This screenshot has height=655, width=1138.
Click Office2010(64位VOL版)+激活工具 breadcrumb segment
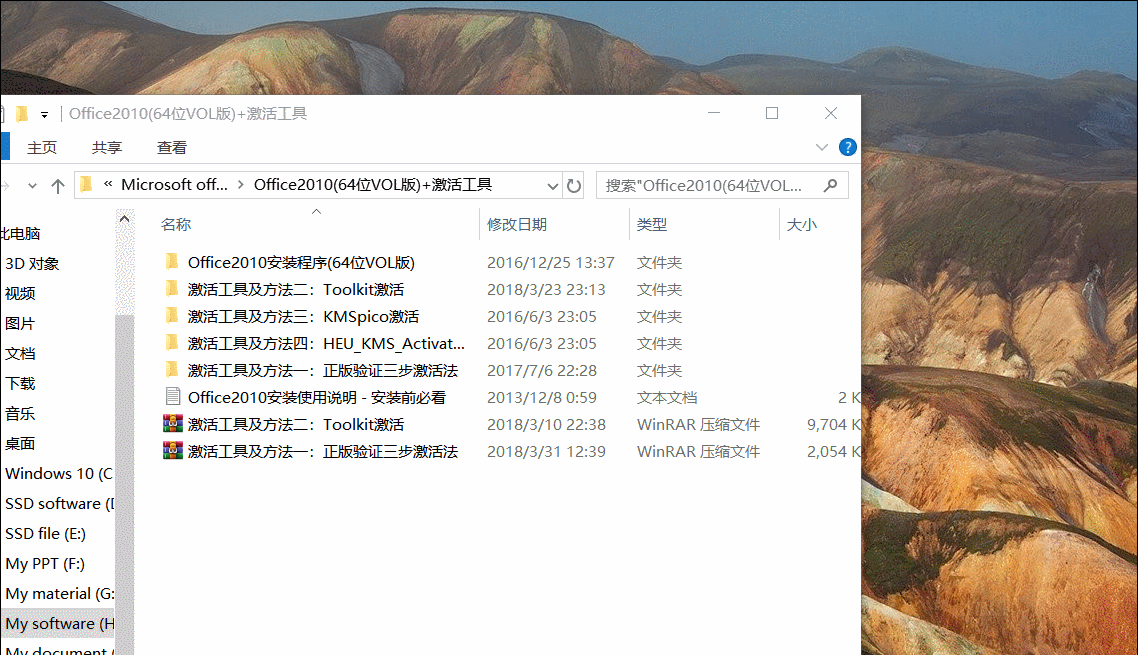pyautogui.click(x=373, y=184)
